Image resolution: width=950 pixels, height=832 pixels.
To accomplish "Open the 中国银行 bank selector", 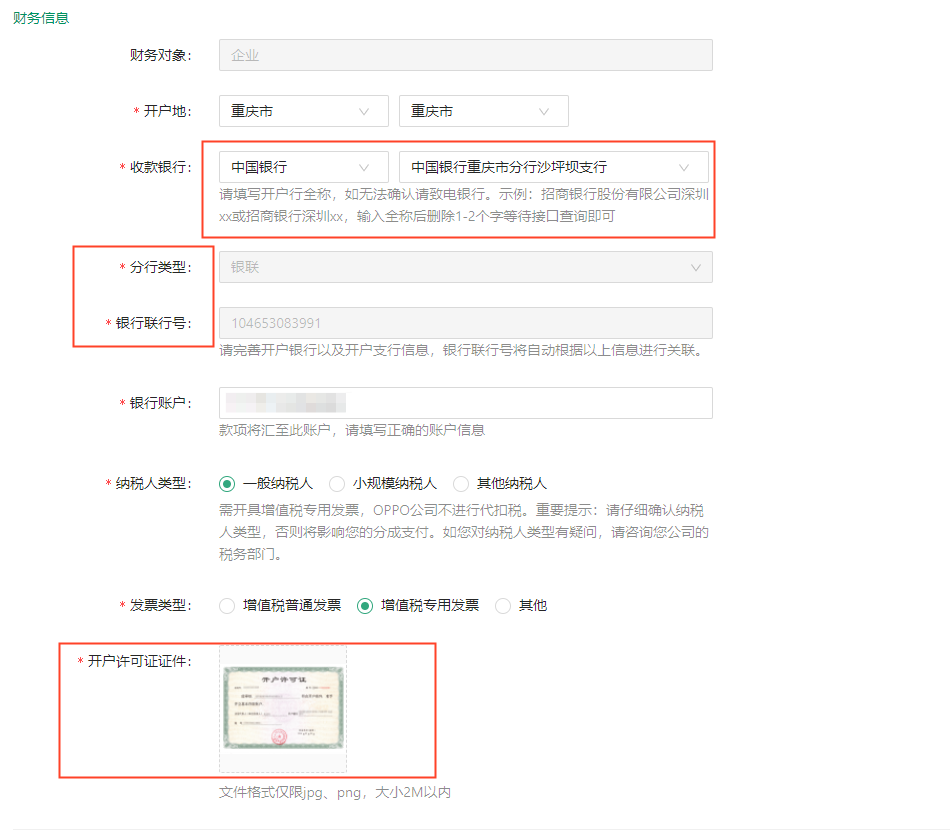I will tap(300, 167).
